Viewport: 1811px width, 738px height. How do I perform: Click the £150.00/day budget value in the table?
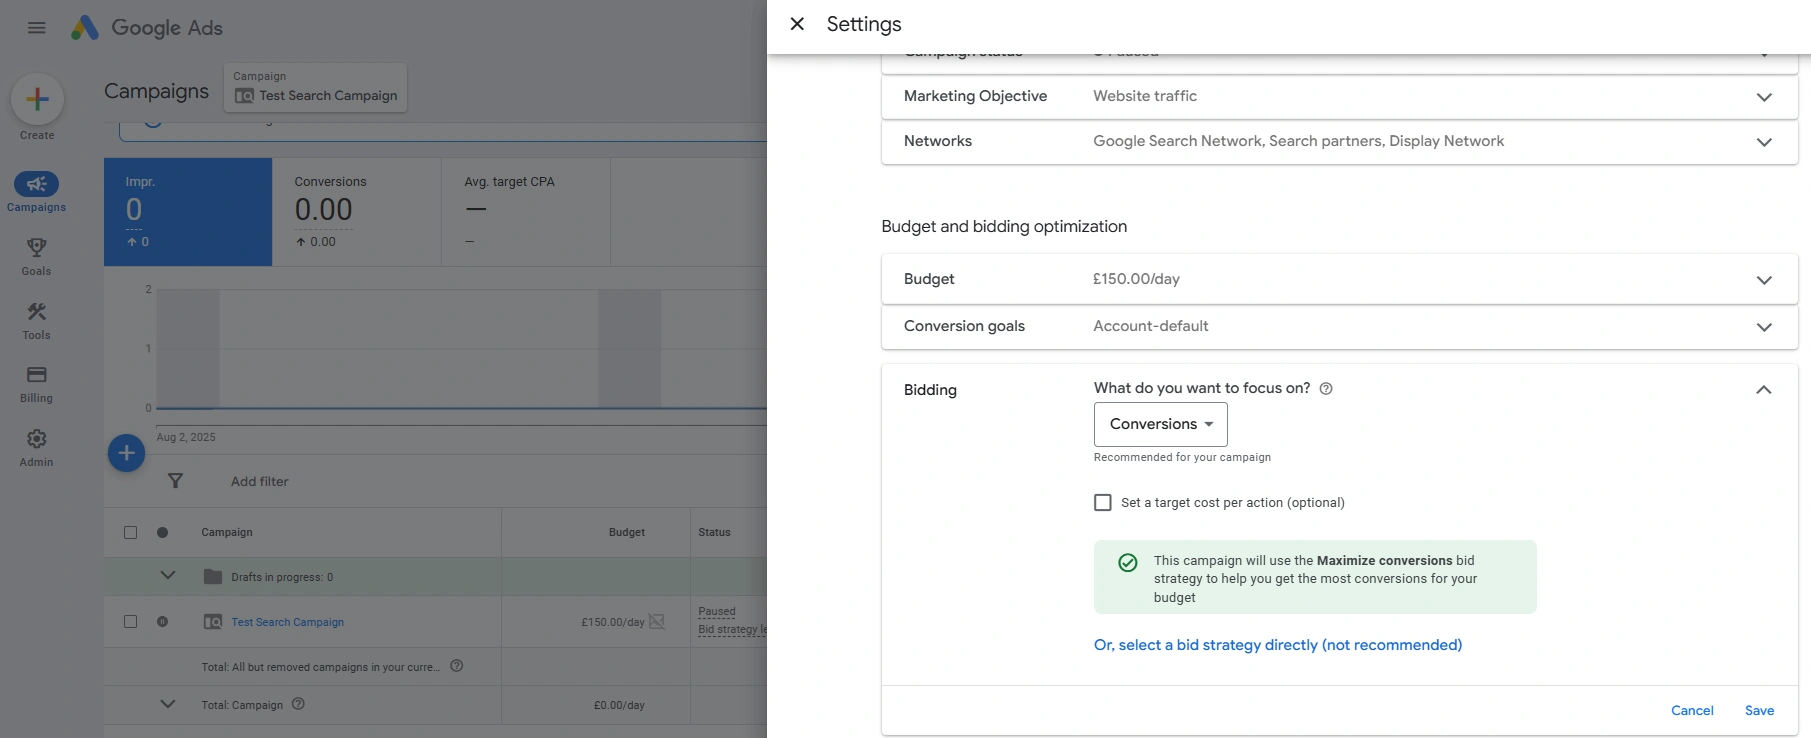(x=613, y=622)
